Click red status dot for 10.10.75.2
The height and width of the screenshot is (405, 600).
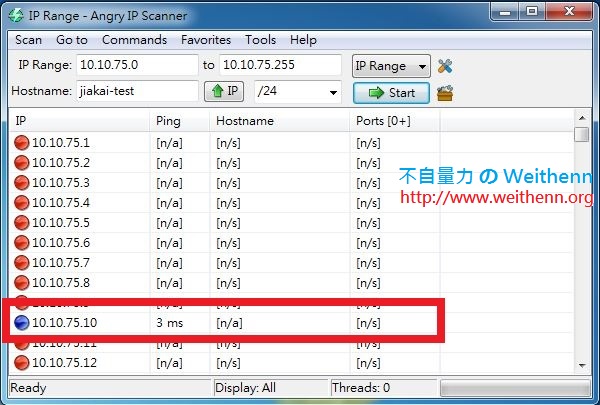[21, 163]
